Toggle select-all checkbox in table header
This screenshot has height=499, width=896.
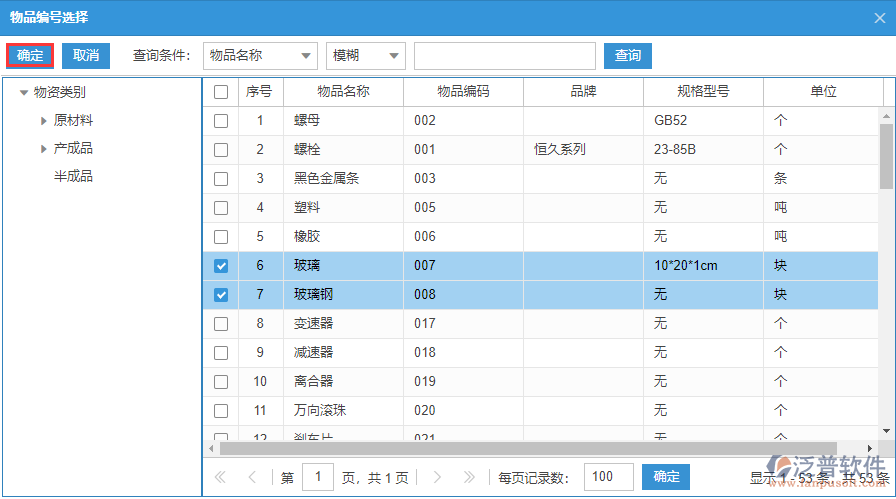click(221, 92)
